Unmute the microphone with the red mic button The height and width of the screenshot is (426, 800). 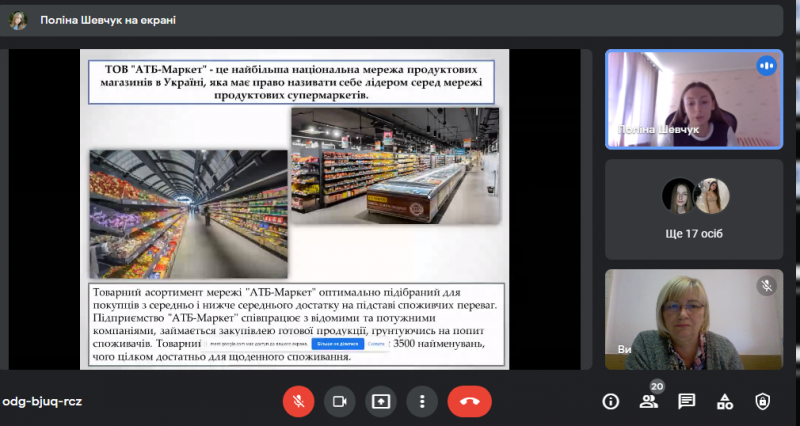pos(298,402)
